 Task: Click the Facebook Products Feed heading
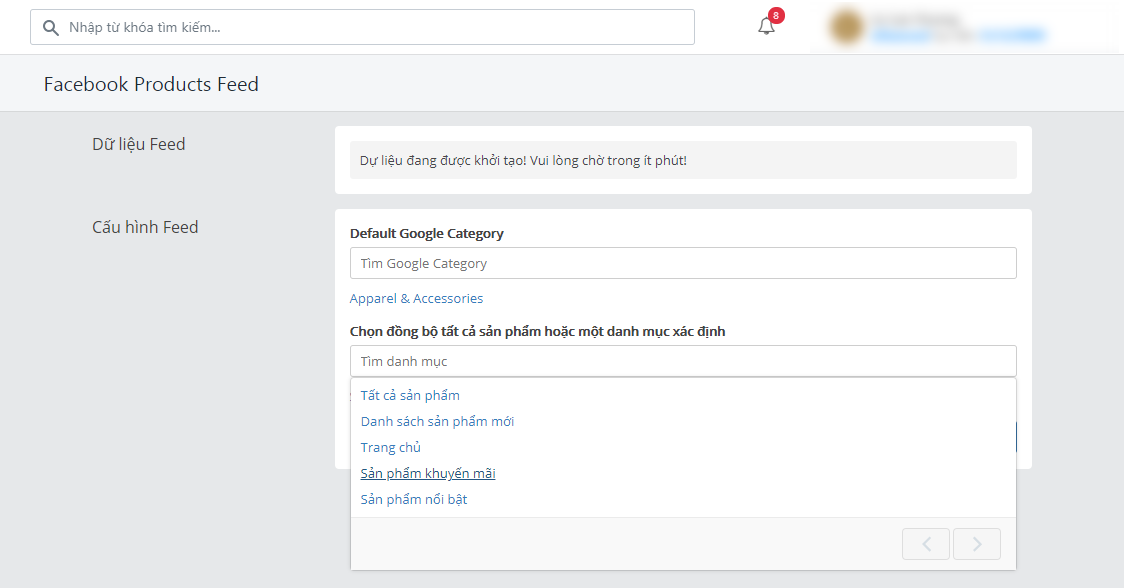click(x=151, y=84)
